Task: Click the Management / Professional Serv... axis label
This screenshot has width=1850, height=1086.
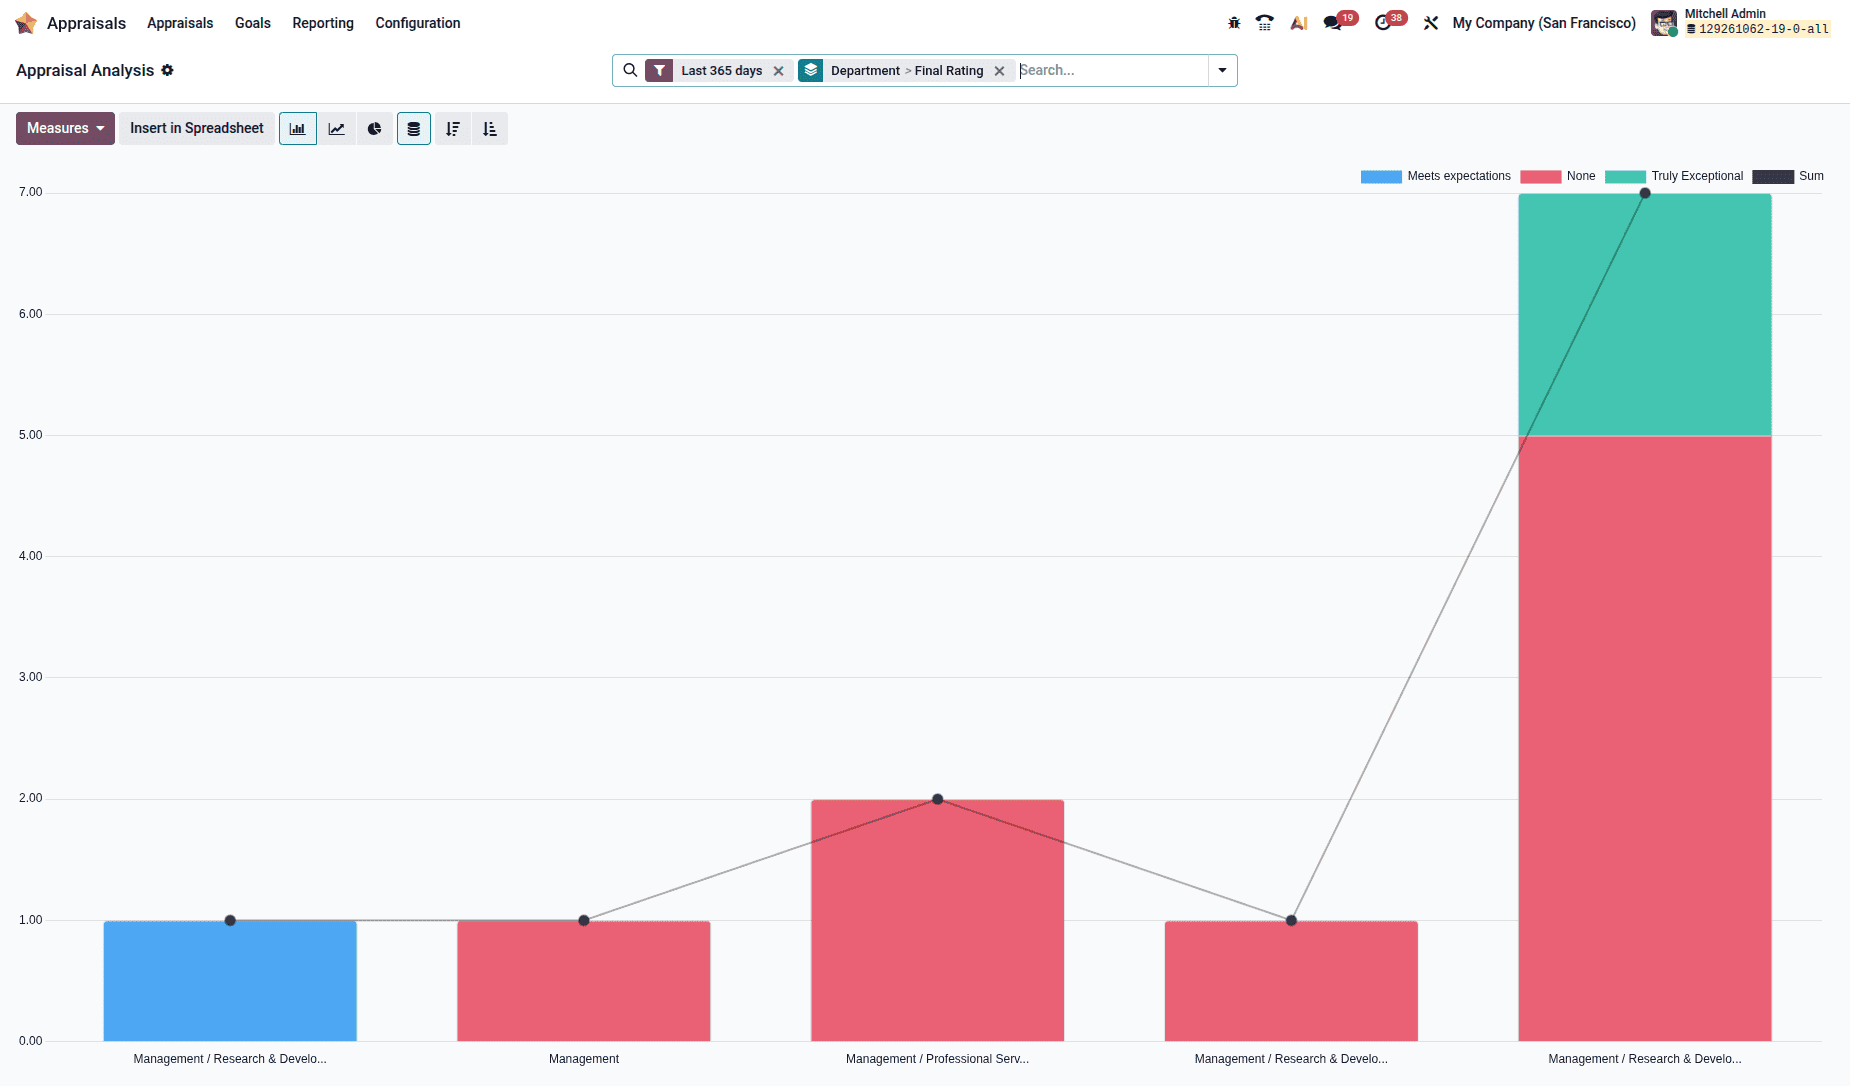Action: [937, 1059]
